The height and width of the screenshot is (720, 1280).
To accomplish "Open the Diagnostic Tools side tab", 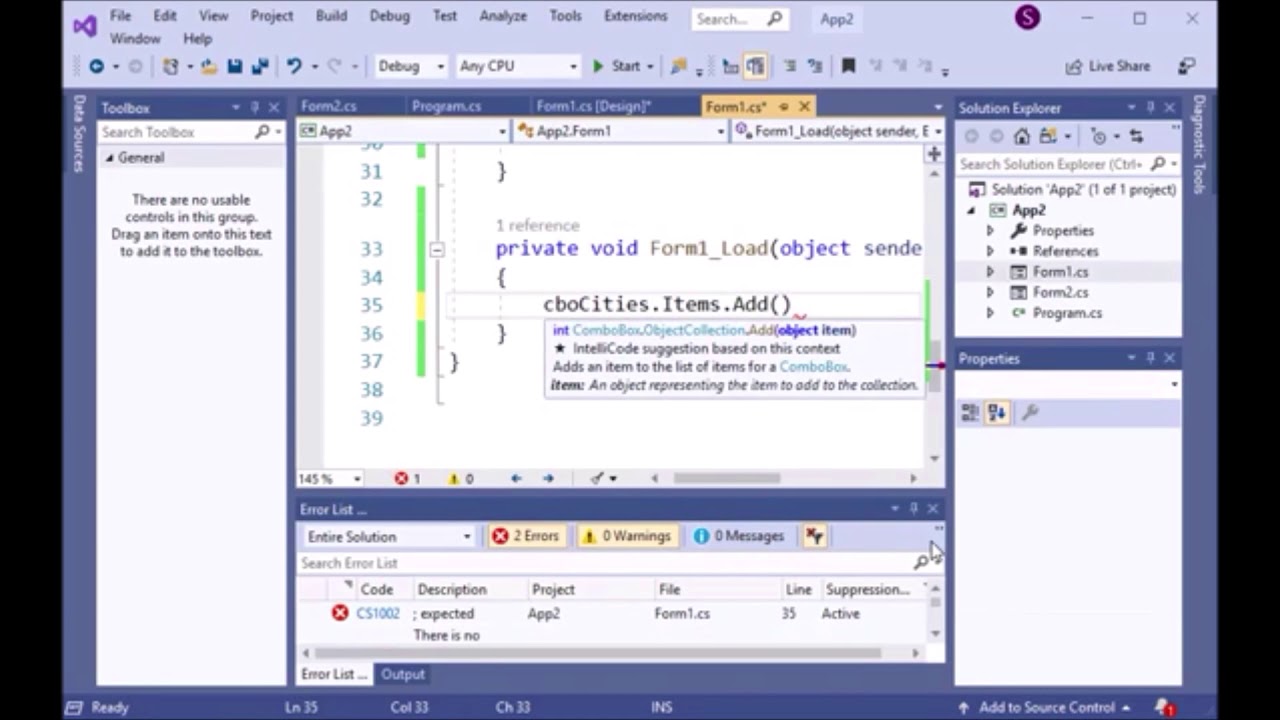I will pyautogui.click(x=1199, y=144).
